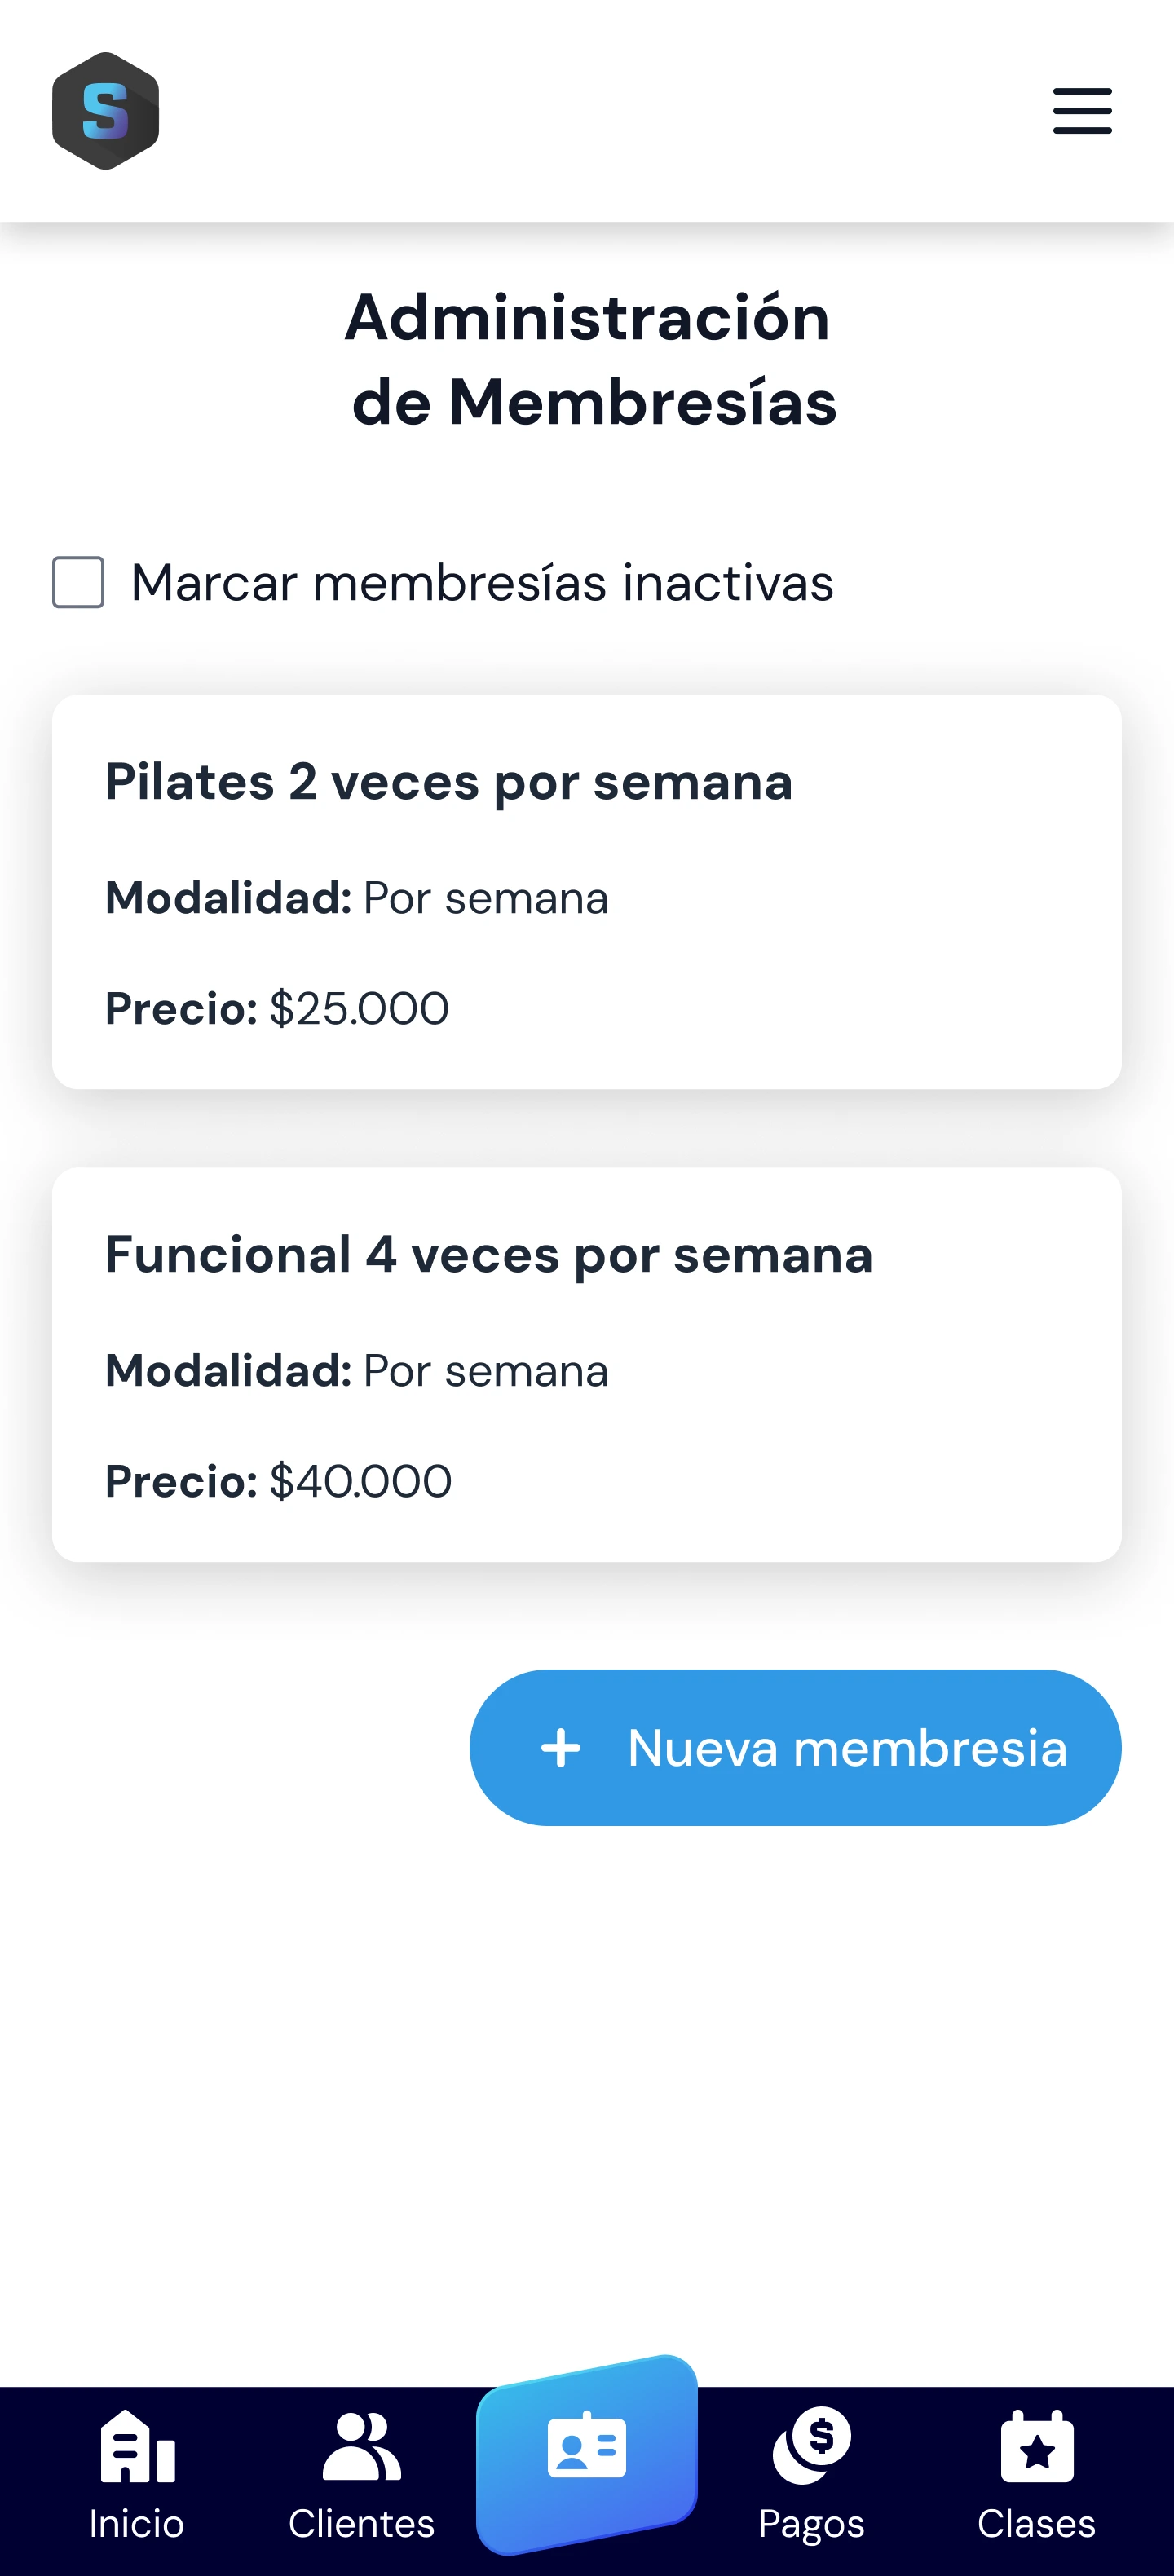This screenshot has width=1174, height=2576.
Task: Switch to the Clientes tab label
Action: 361,2524
